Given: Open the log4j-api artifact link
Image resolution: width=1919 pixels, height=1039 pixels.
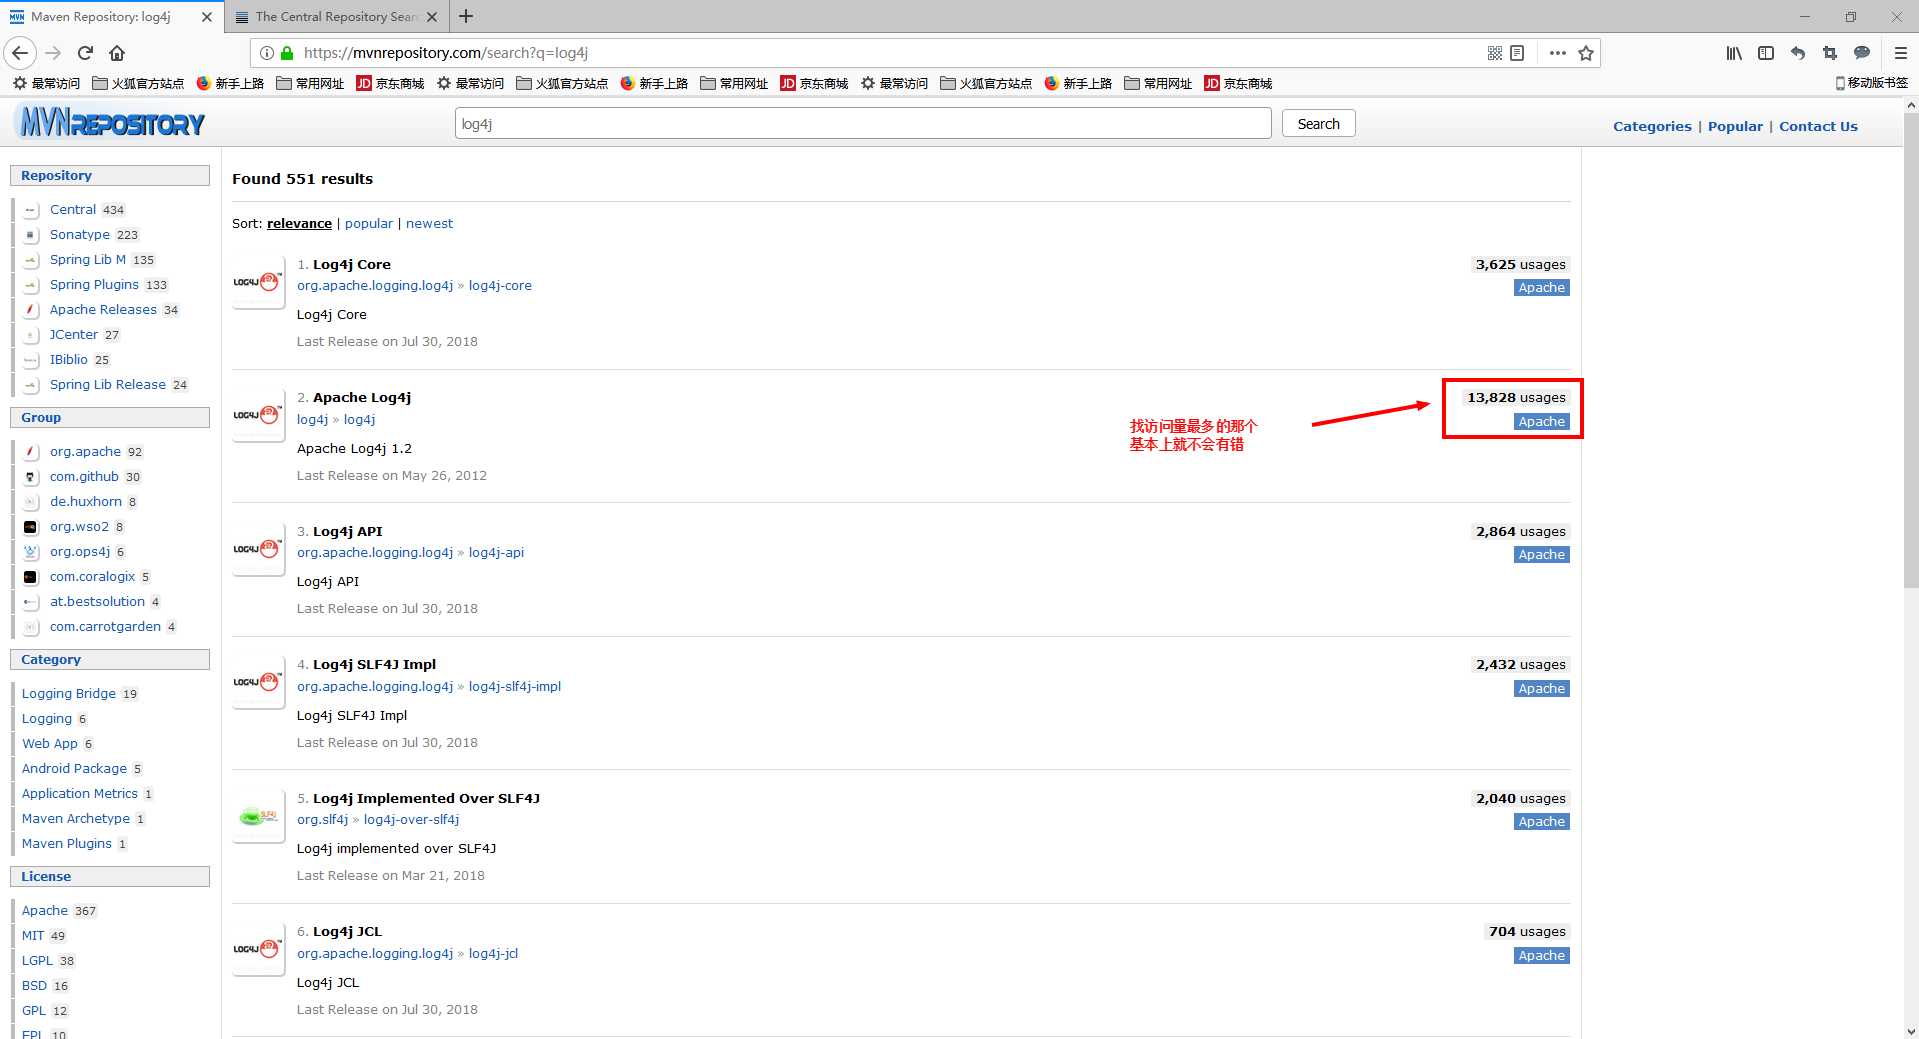Looking at the screenshot, I should click(496, 552).
